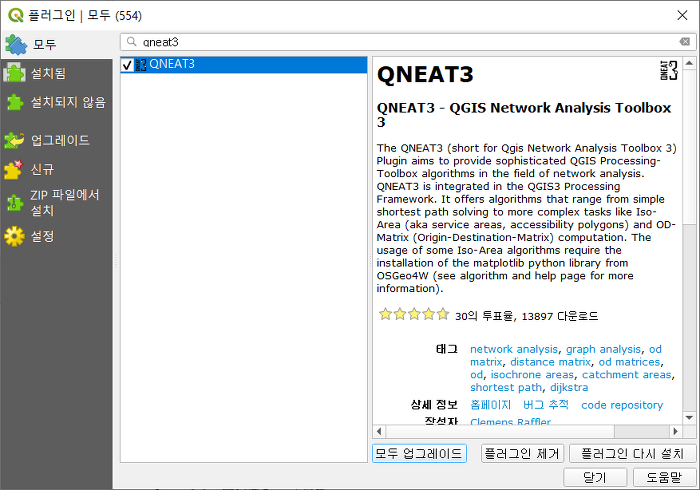Click the description scroll down arrow
Screen dimensions: 700x490
tap(689, 418)
